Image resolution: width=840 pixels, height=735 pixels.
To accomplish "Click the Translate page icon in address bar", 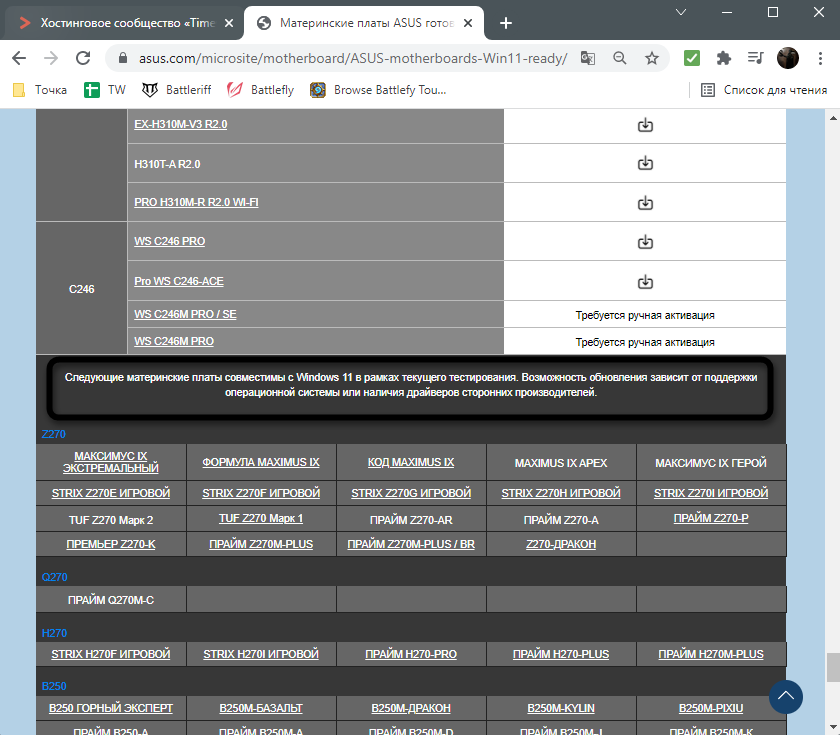I will click(x=588, y=58).
